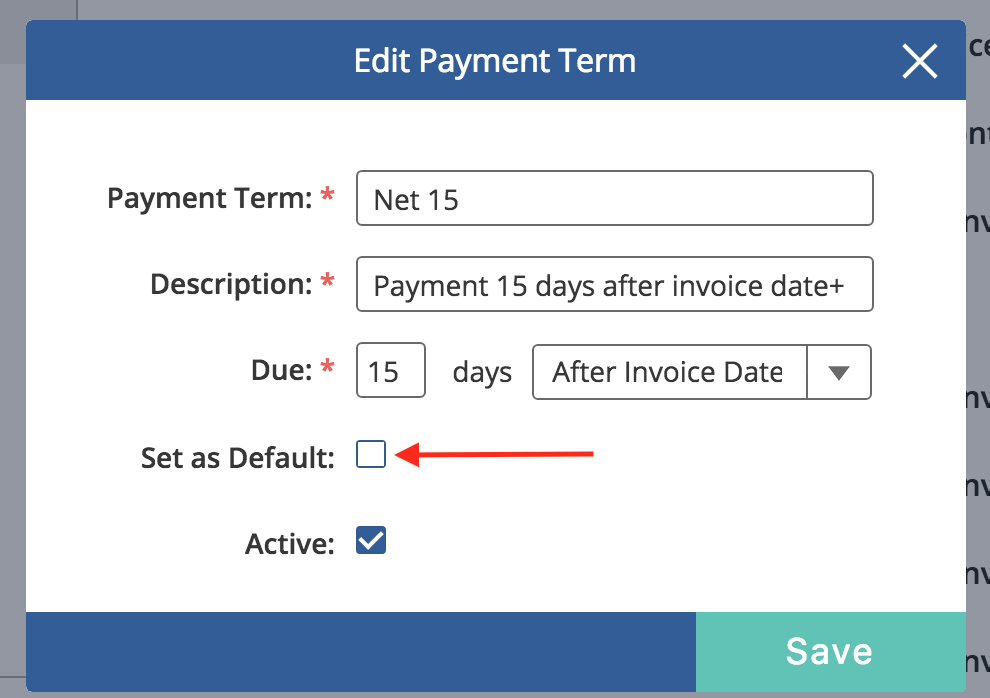Enable the Set as Default checkbox
The height and width of the screenshot is (698, 990).
coord(371,456)
